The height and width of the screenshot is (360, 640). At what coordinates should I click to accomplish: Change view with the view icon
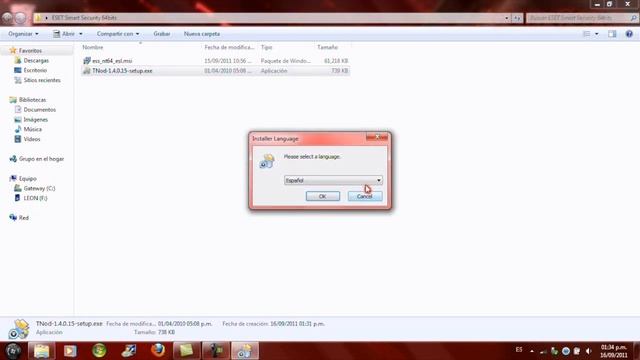(x=587, y=34)
